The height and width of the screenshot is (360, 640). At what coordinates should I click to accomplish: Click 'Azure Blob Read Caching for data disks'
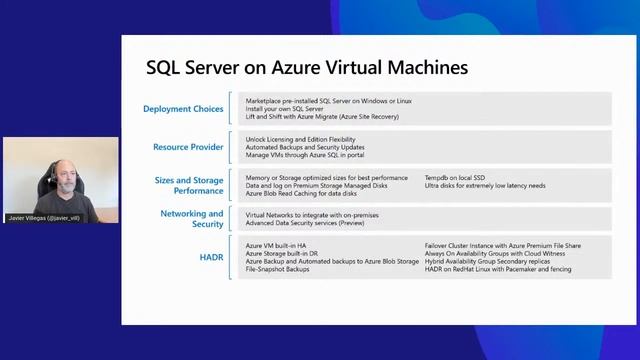click(301, 193)
